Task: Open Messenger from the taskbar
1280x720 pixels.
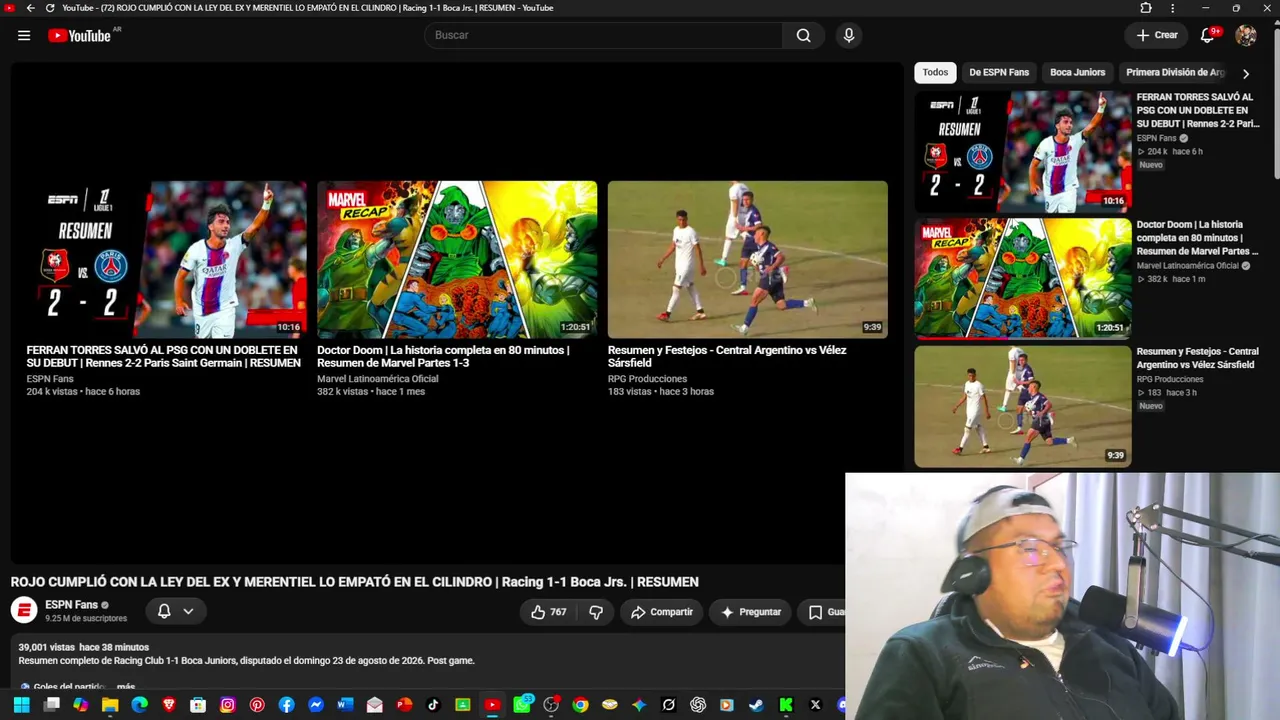Action: tap(316, 705)
